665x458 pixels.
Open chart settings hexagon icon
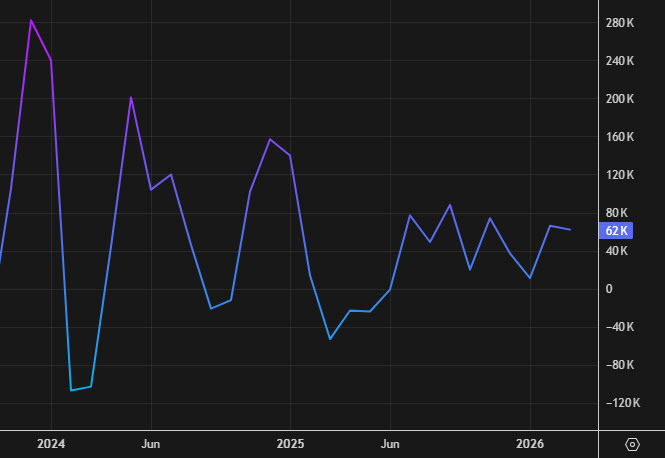[632, 444]
